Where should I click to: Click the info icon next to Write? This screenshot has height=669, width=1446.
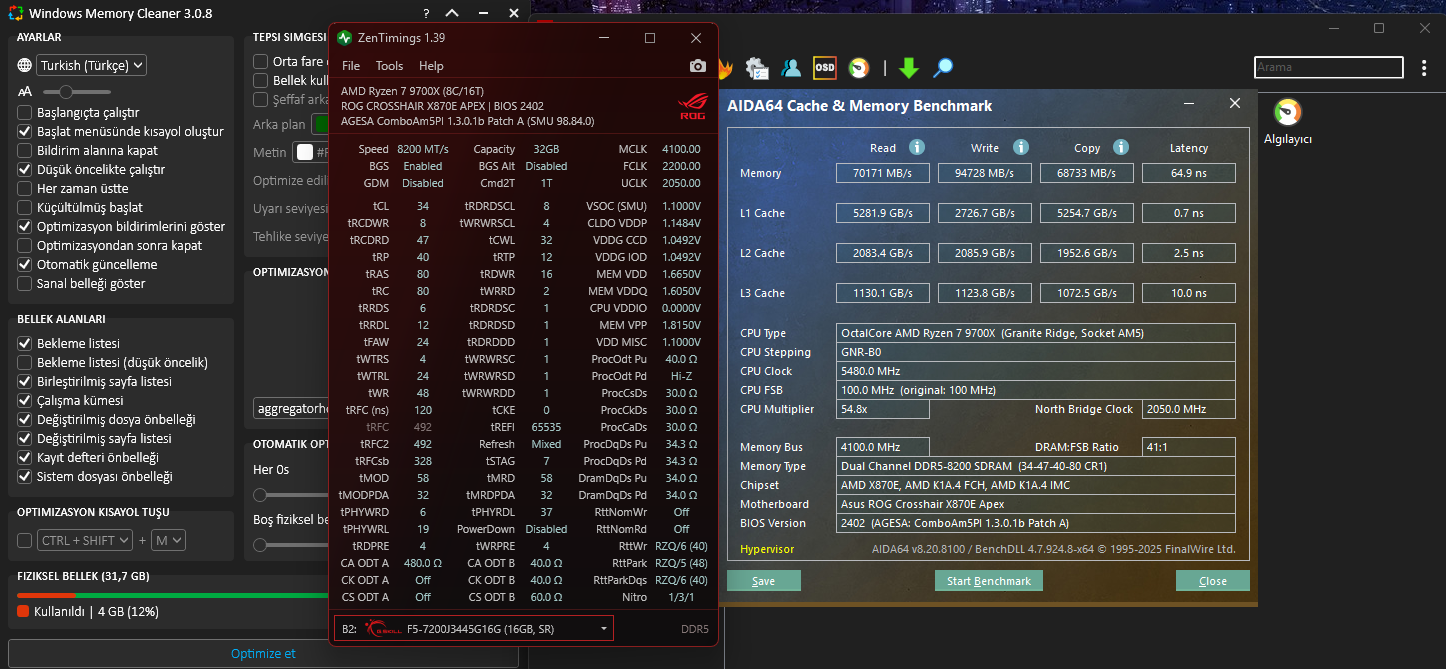coord(1021,147)
